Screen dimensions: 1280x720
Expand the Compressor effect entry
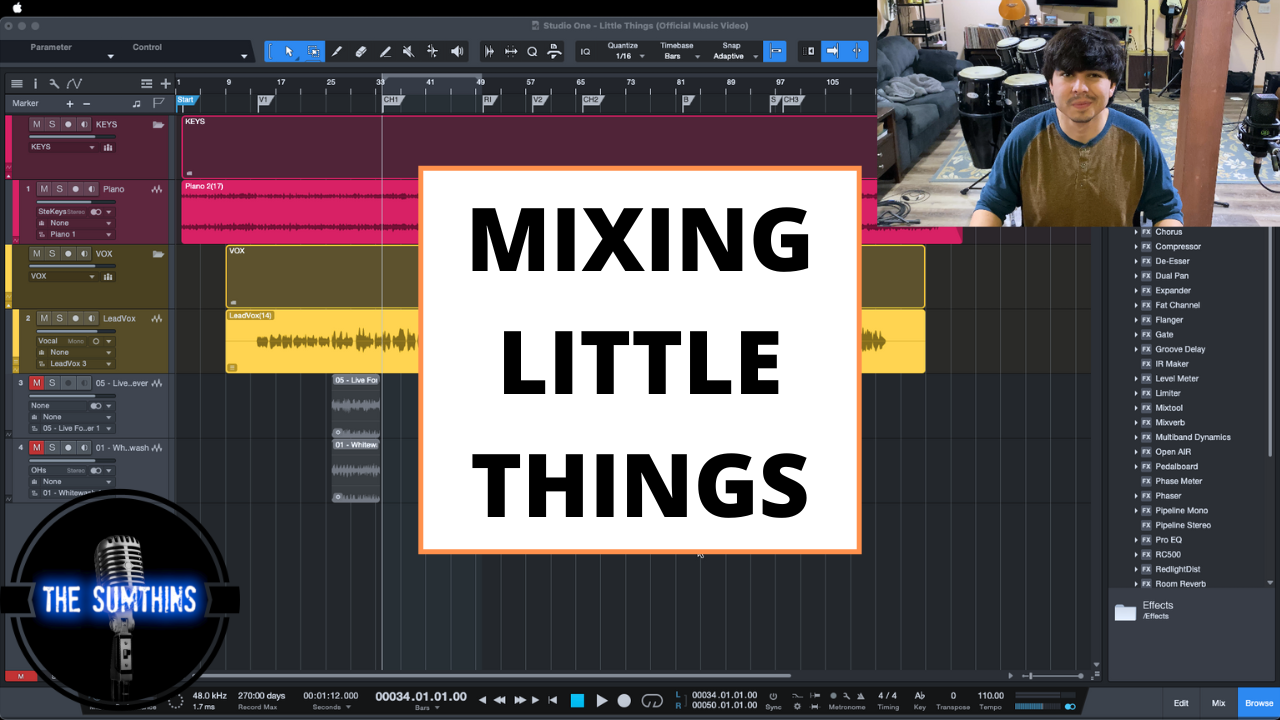coord(1136,247)
